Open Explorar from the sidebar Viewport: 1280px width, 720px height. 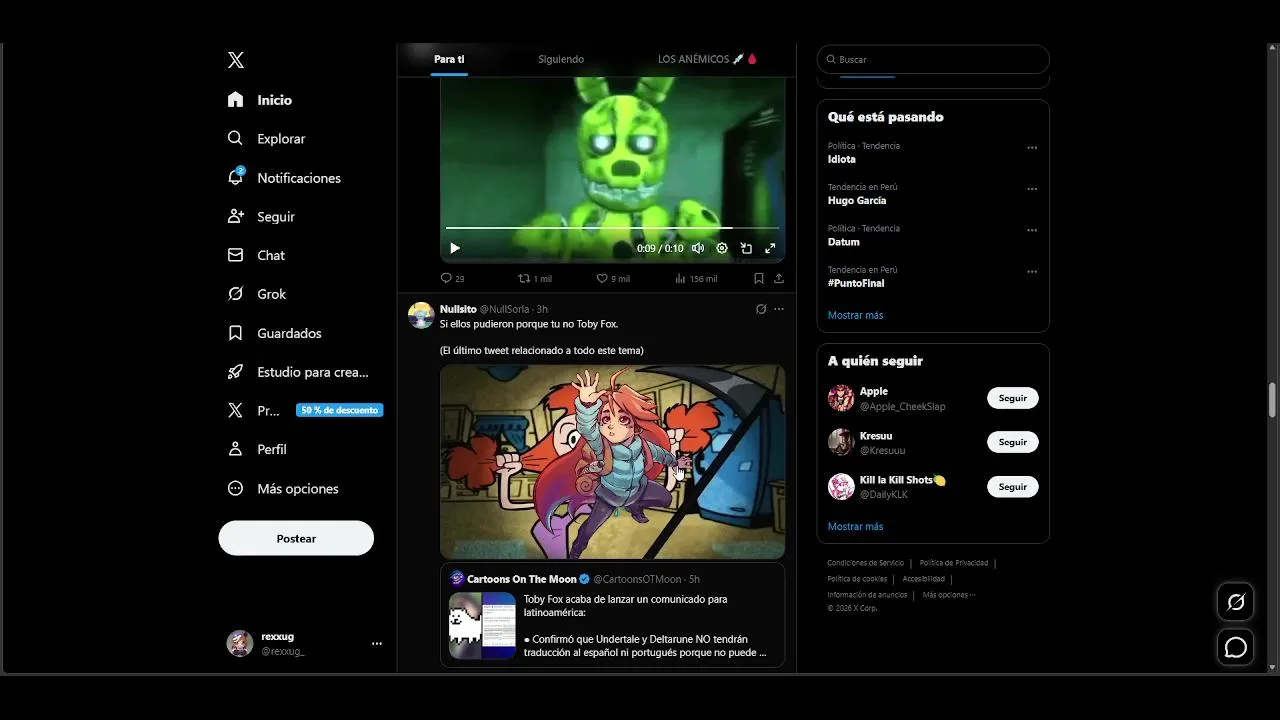coord(266,139)
